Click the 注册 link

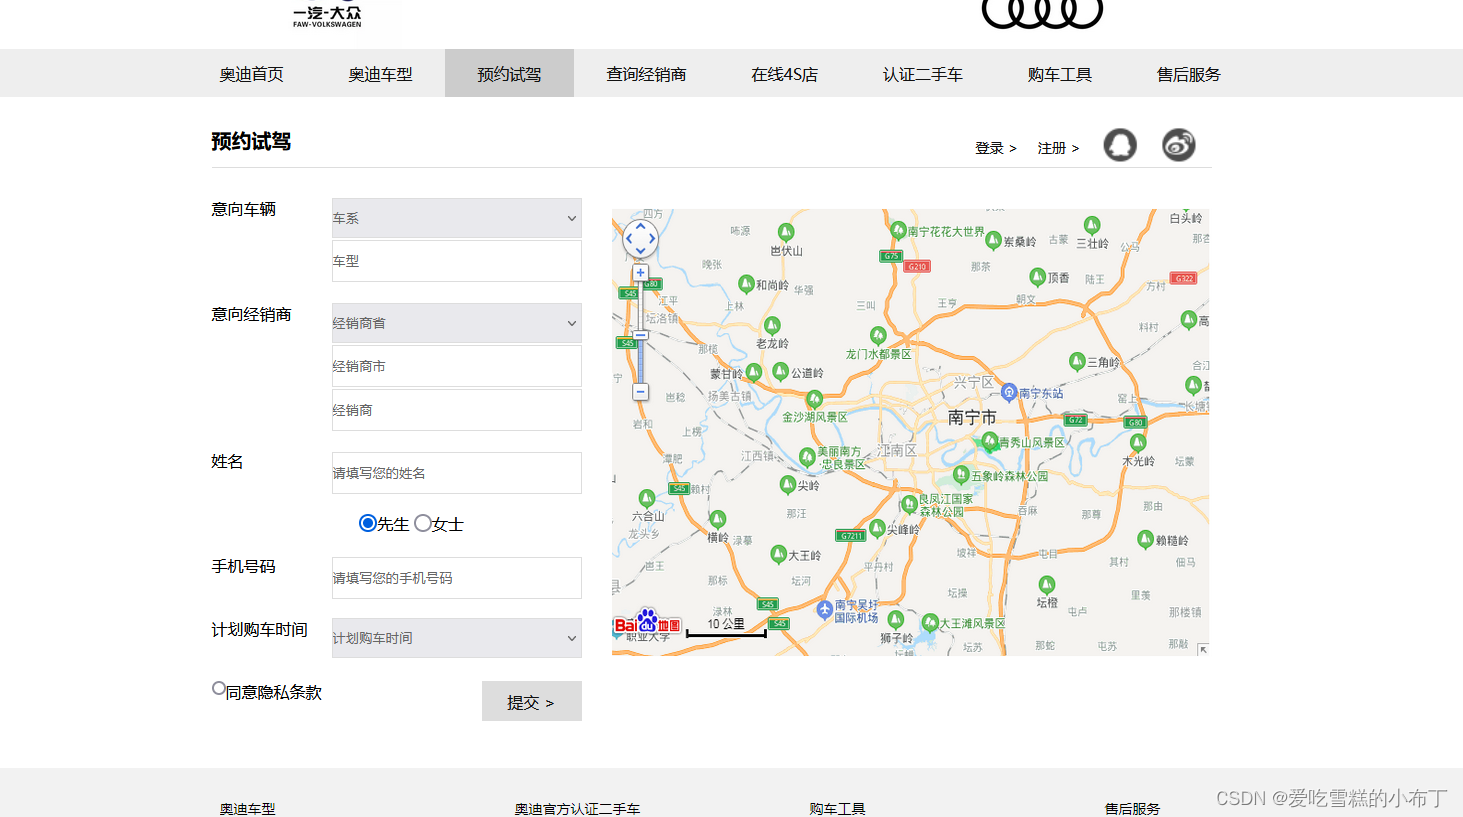[1058, 148]
